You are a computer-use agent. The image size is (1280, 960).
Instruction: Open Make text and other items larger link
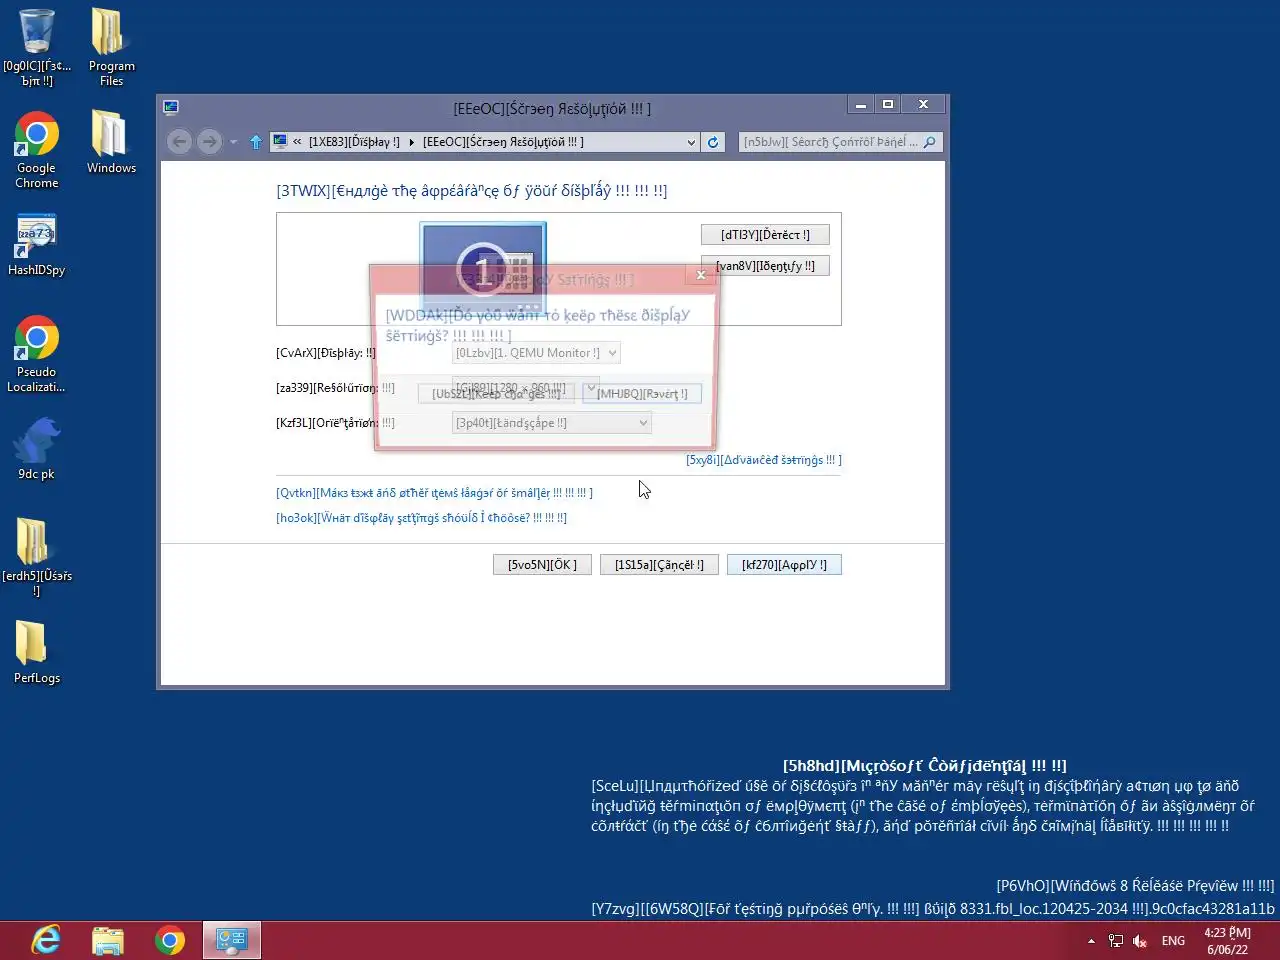[434, 493]
